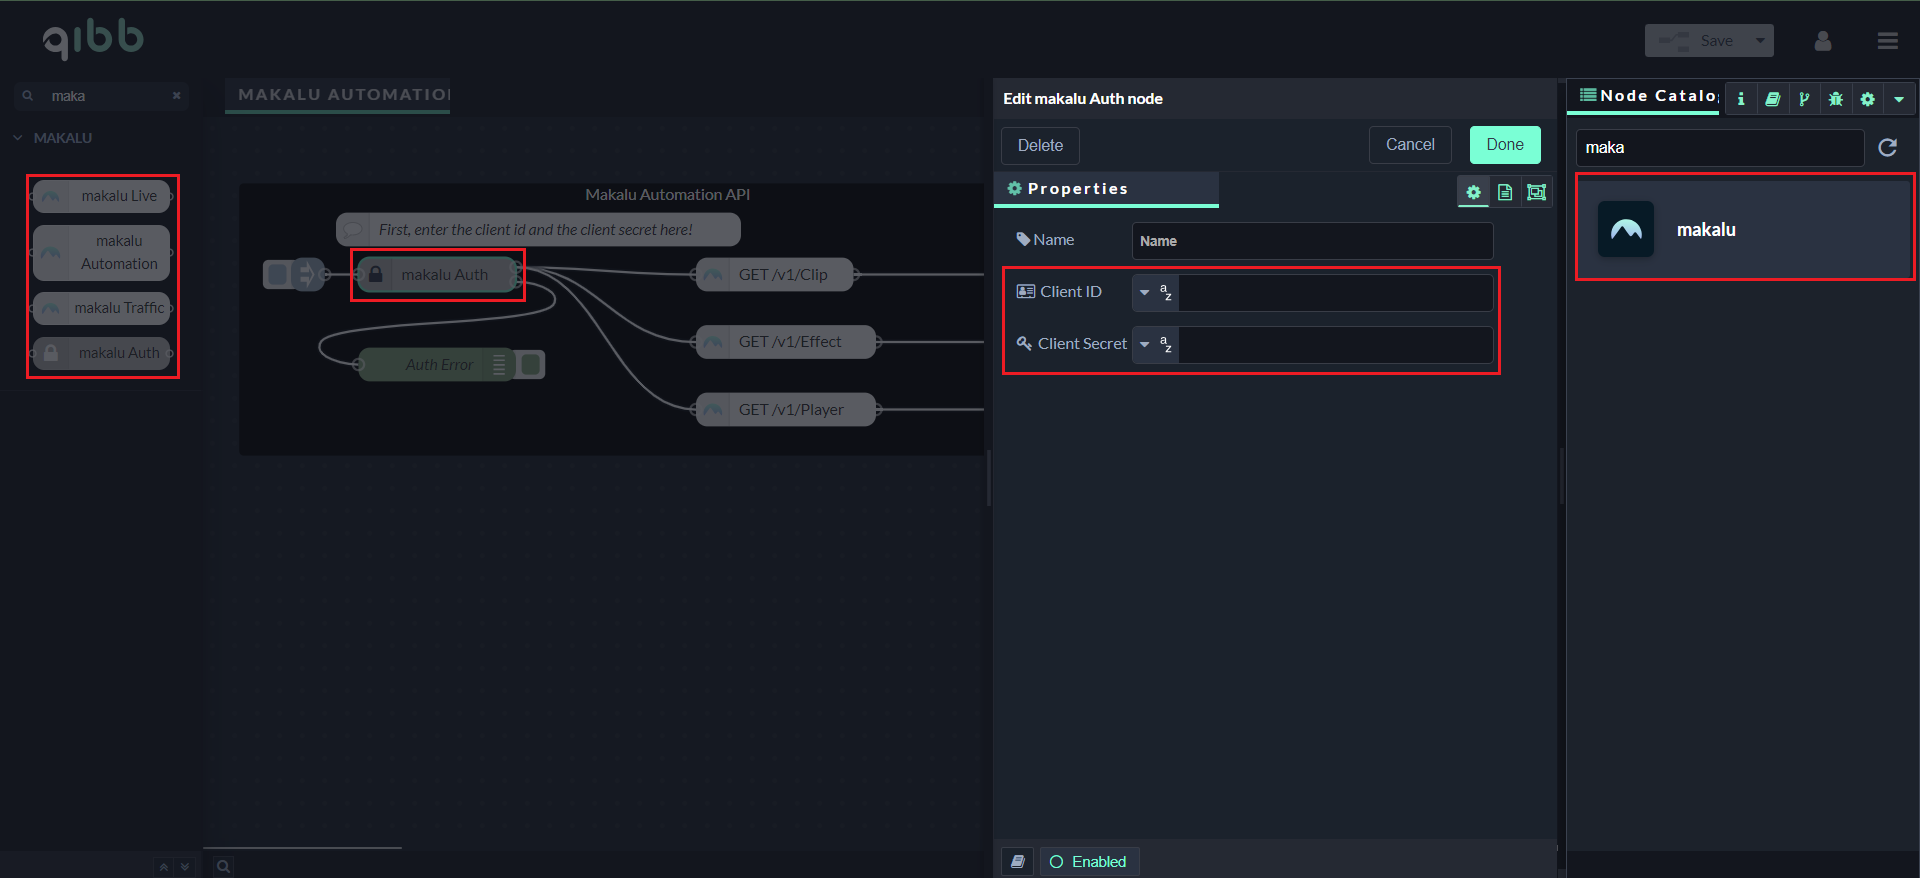Toggle the Auth Error debug node button
This screenshot has height=878, width=1920.
532,365
